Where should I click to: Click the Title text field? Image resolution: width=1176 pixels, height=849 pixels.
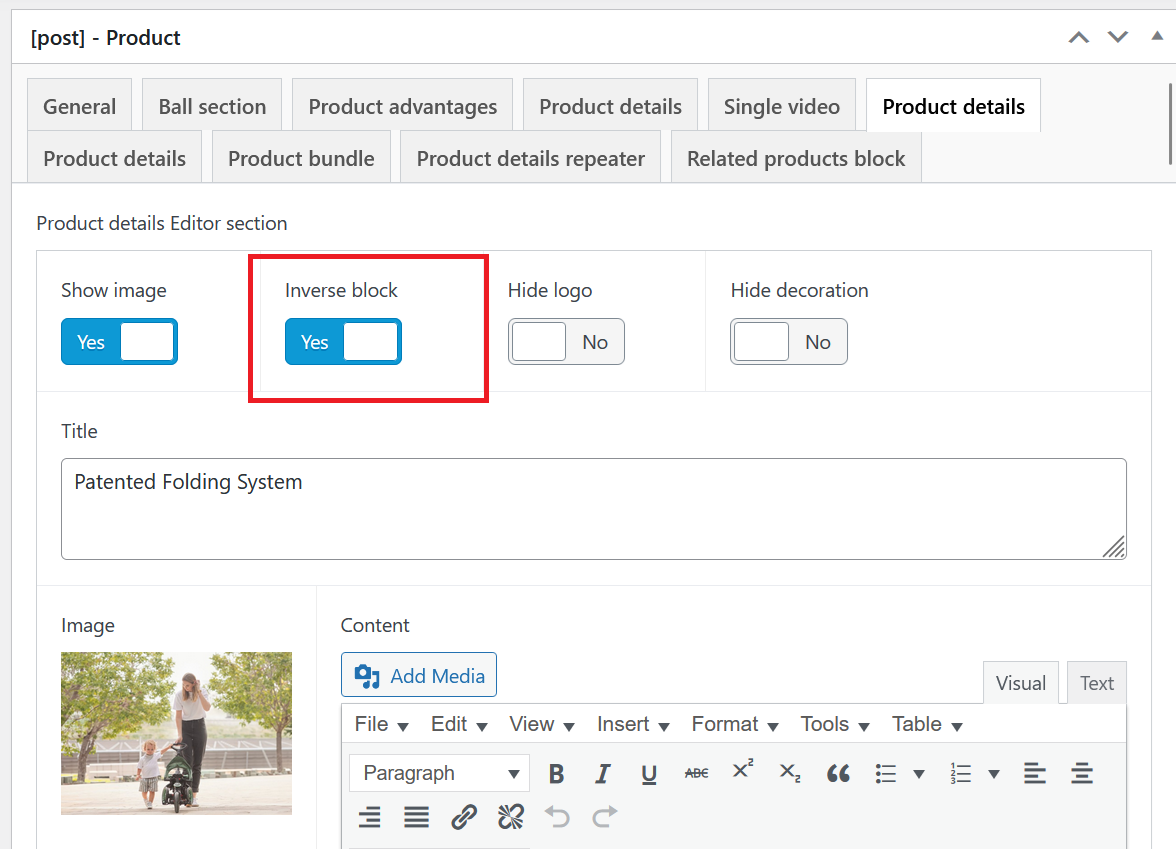point(593,508)
